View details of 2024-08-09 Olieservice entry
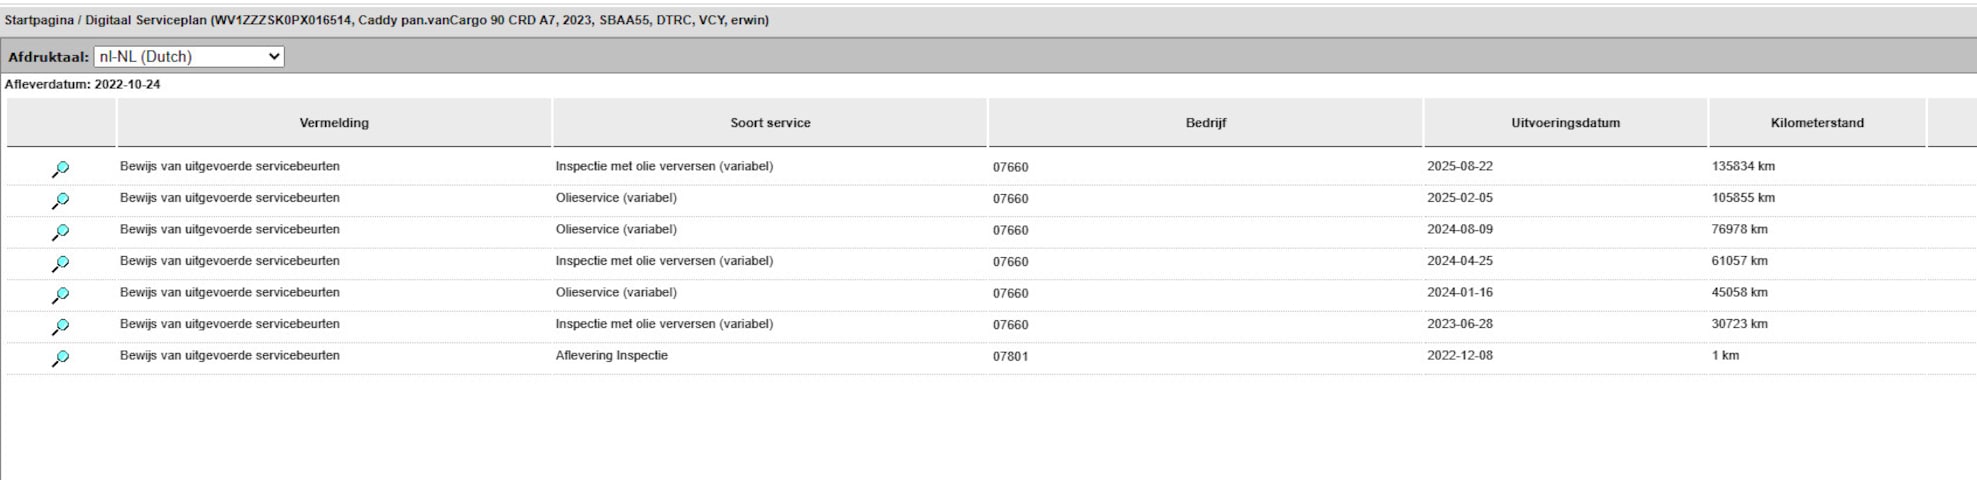The width and height of the screenshot is (1977, 480). pos(60,232)
